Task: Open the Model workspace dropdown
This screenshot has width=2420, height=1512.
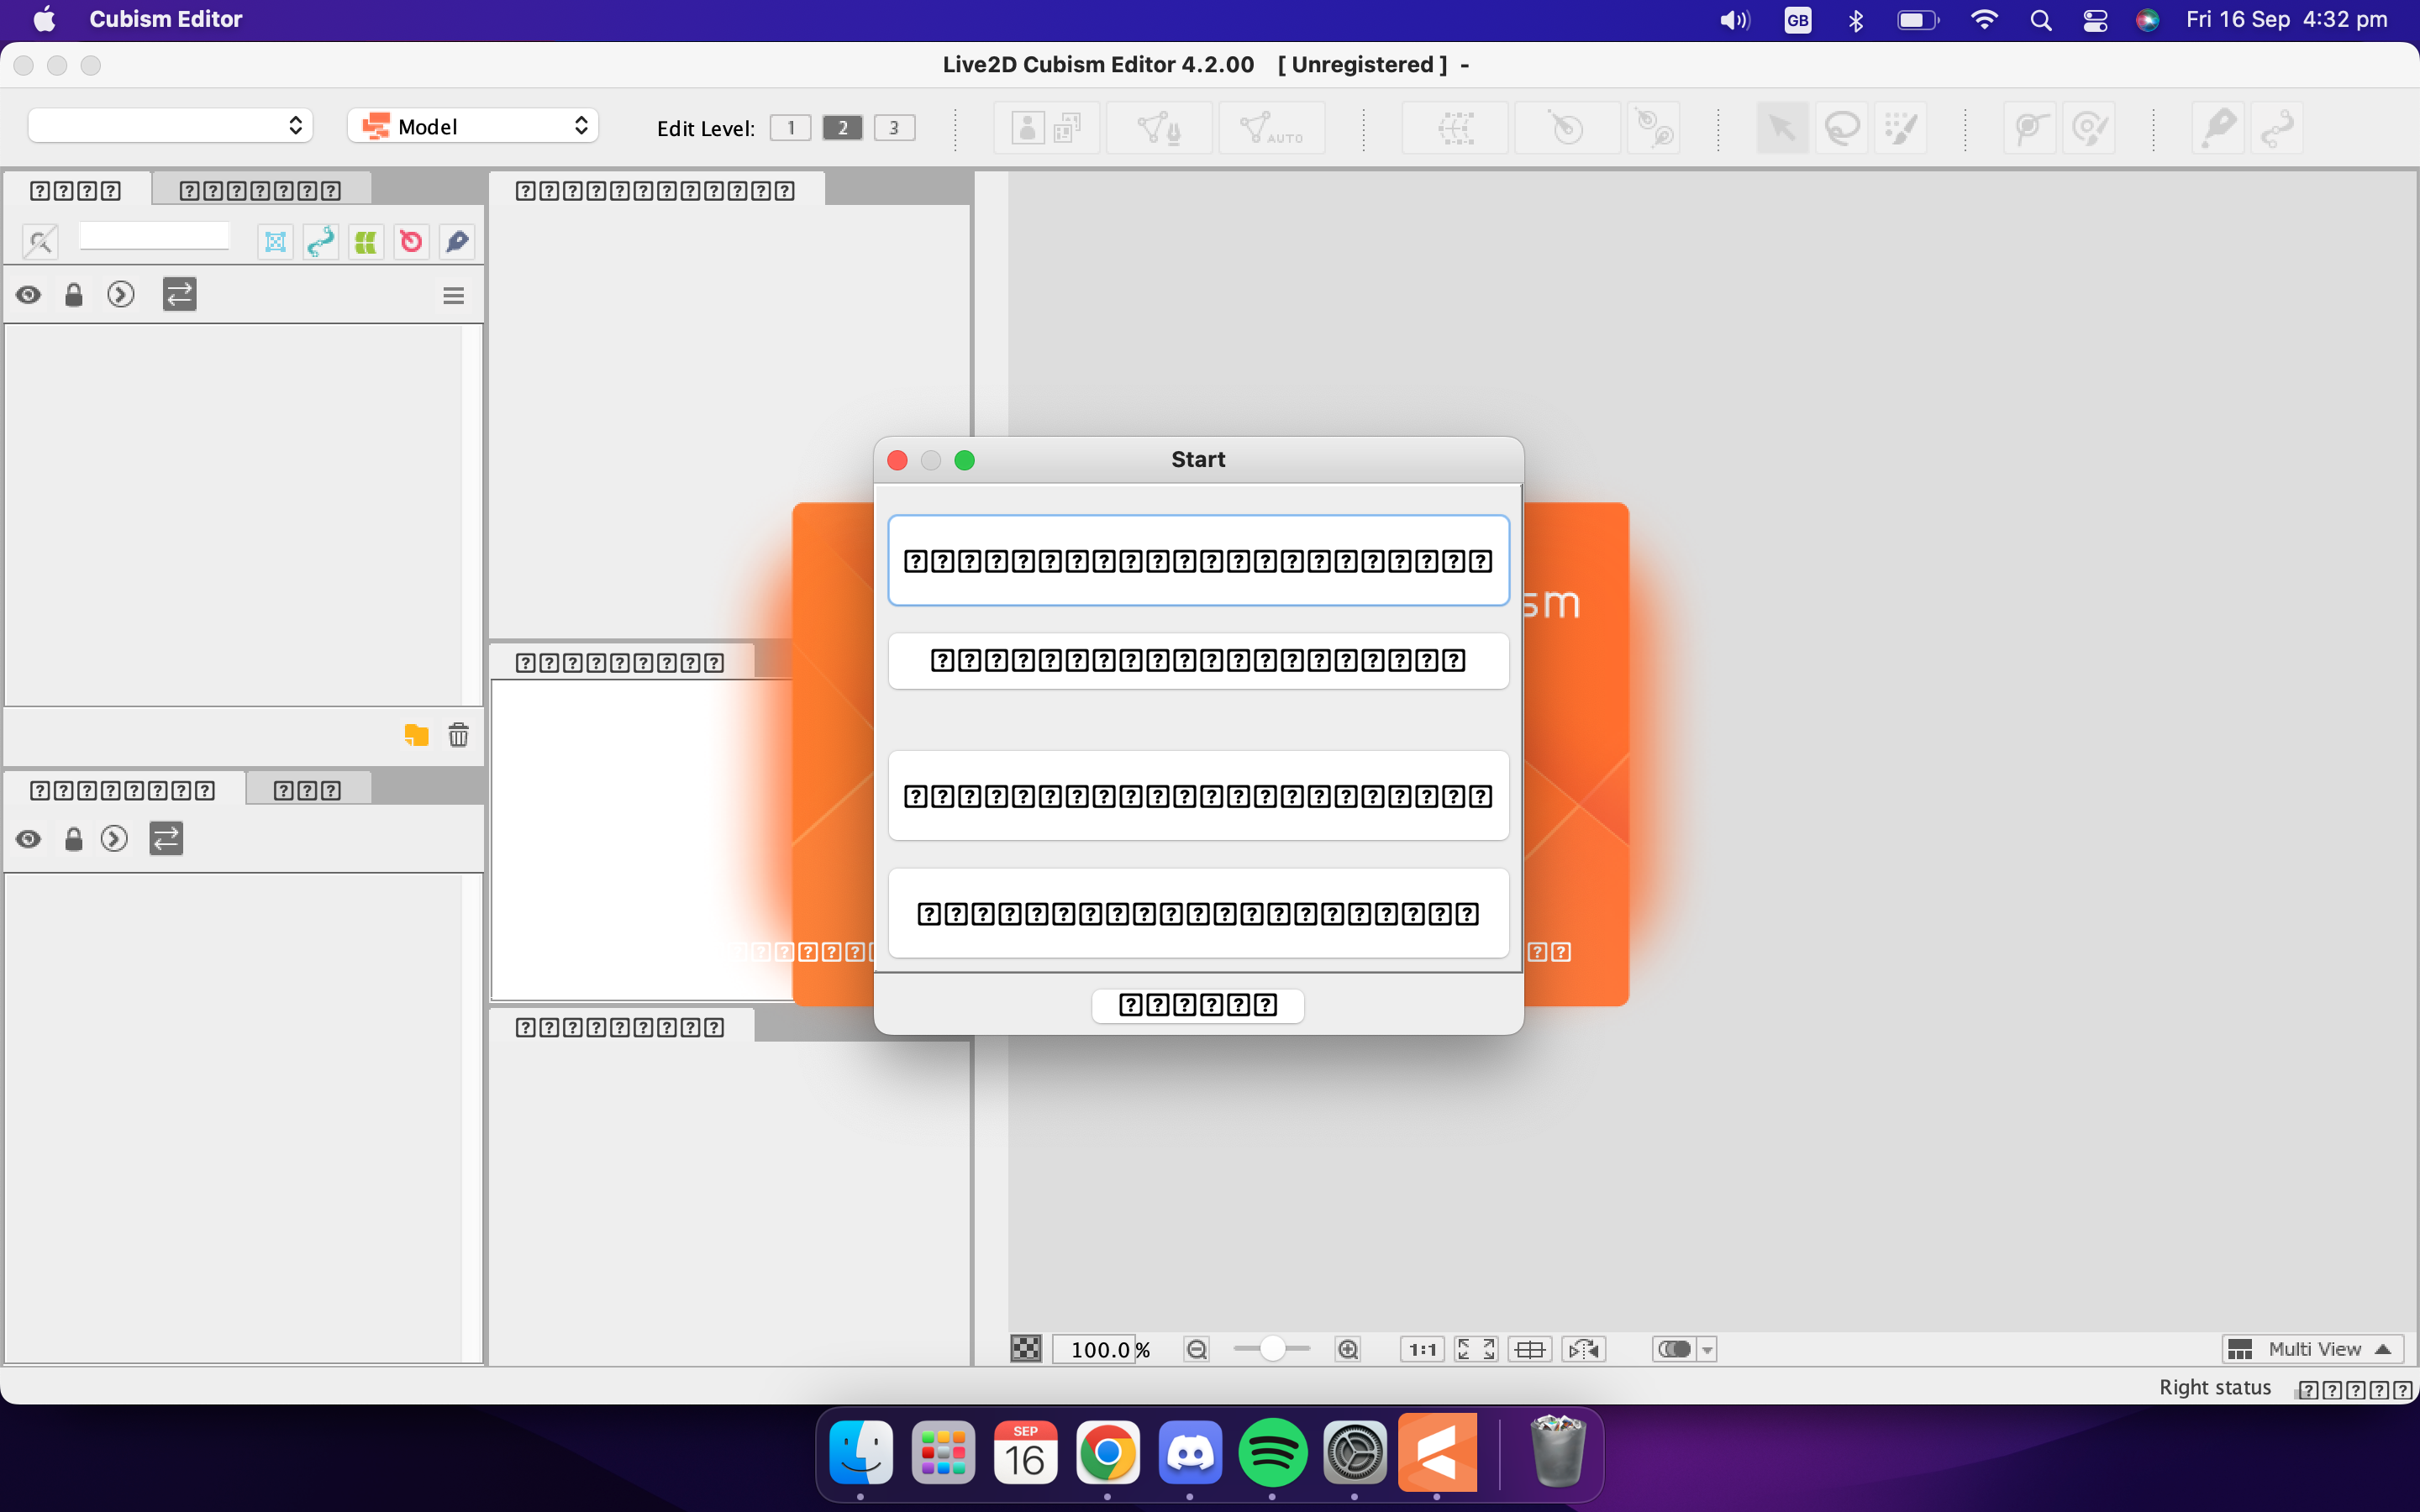Action: pos(473,126)
